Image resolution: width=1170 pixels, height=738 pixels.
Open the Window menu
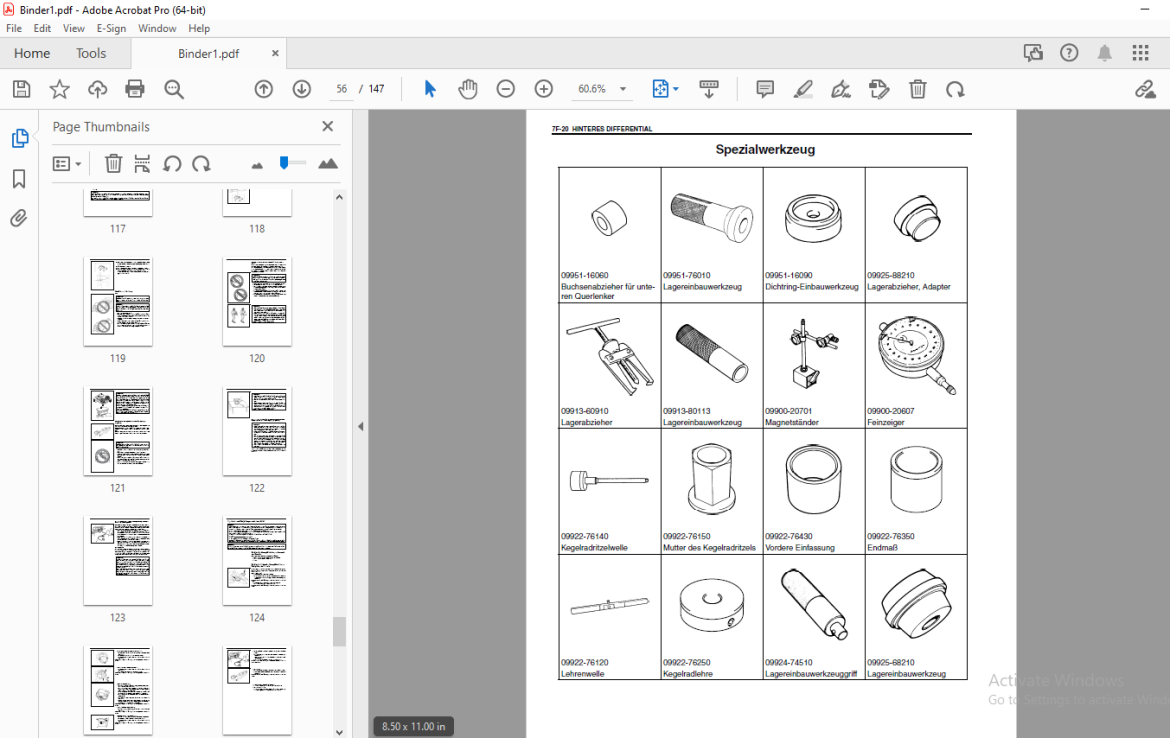pos(157,28)
